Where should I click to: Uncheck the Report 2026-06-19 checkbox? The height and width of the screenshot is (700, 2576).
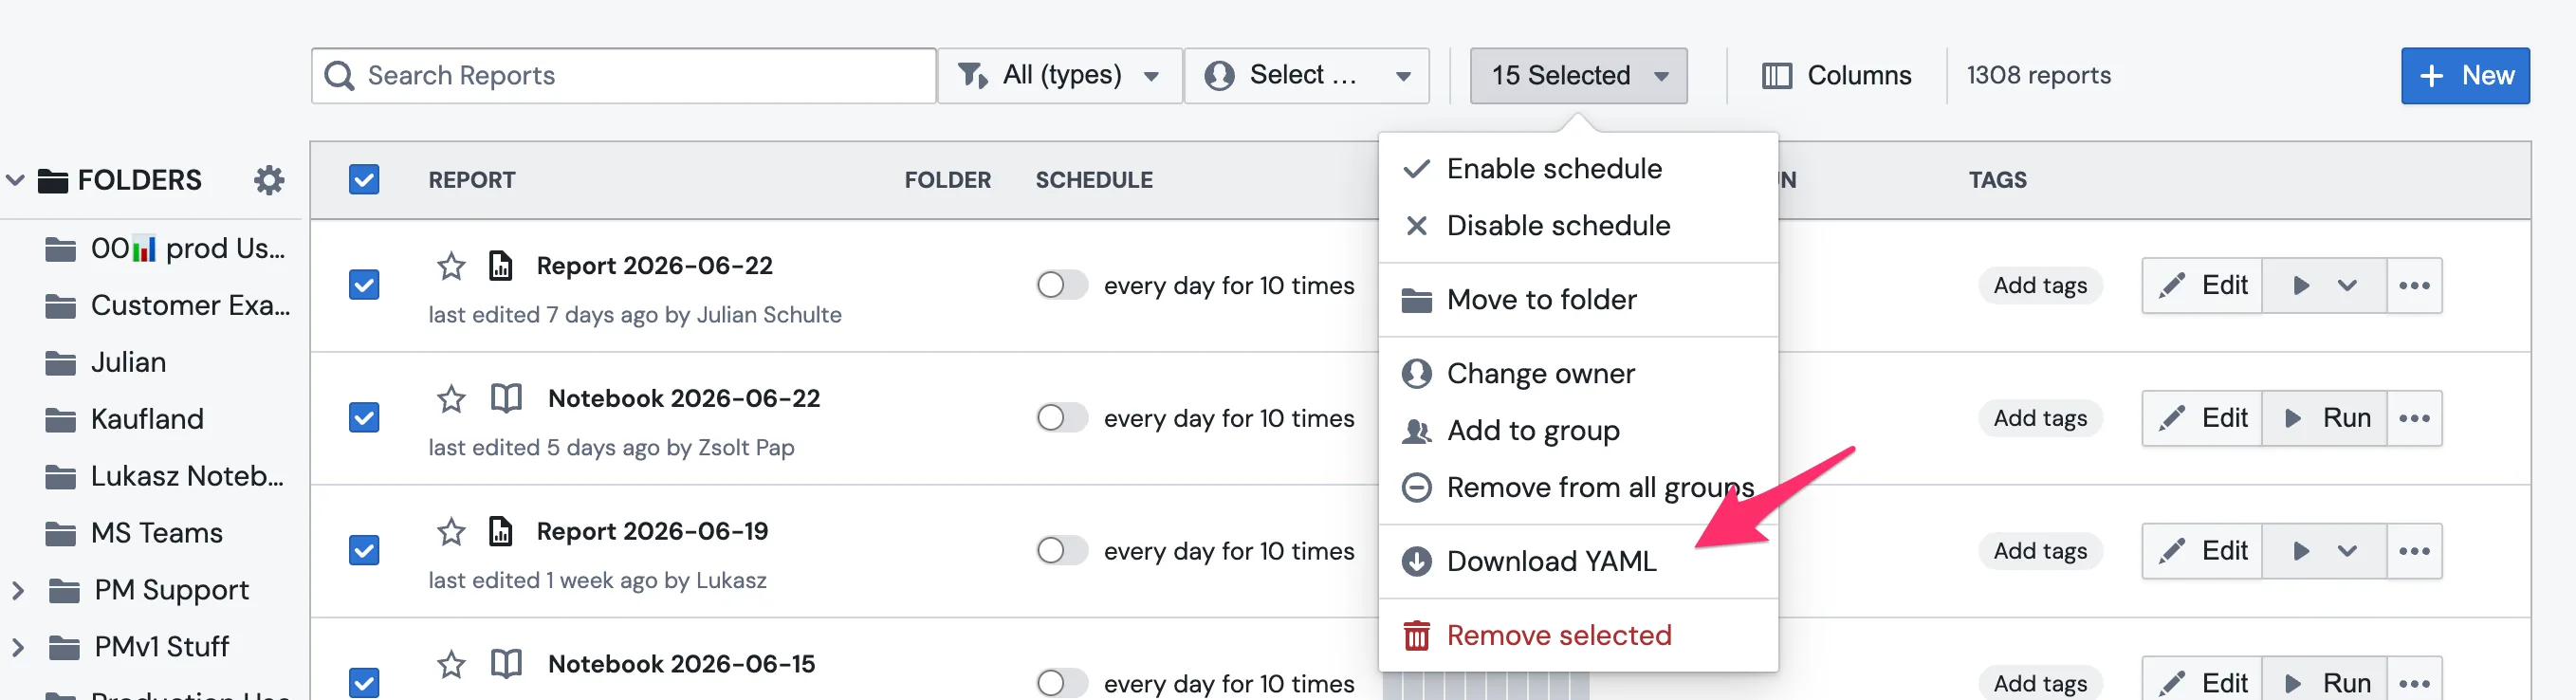coord(364,551)
